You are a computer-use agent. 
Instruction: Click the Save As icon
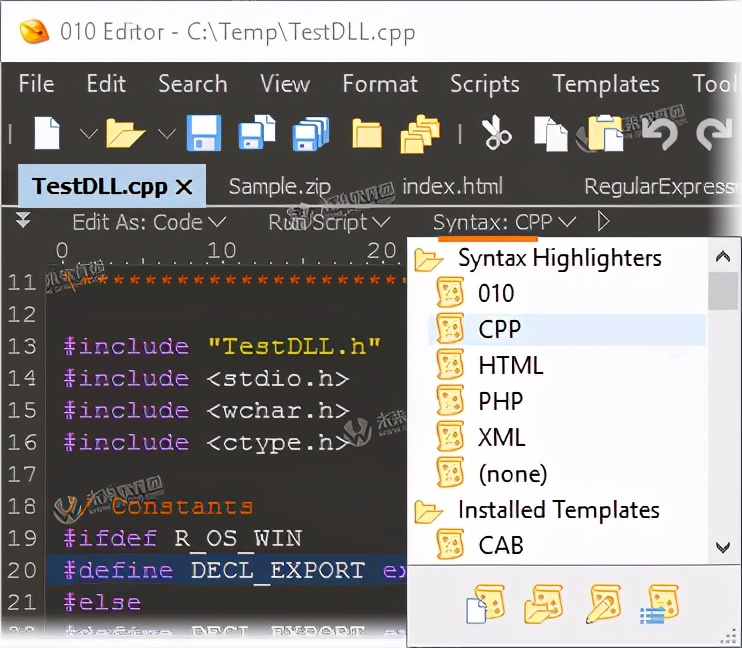256,132
